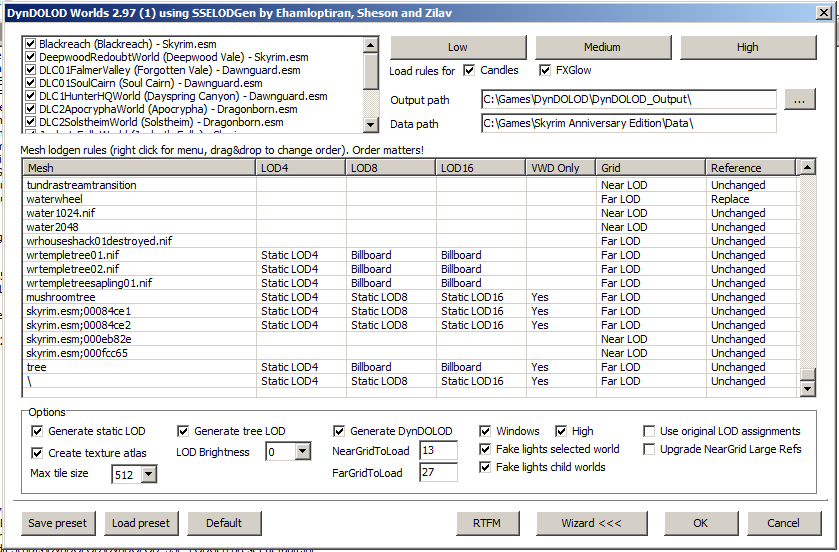The width and height of the screenshot is (839, 552).
Task: Toggle the FXGlow checkbox
Action: [545, 70]
